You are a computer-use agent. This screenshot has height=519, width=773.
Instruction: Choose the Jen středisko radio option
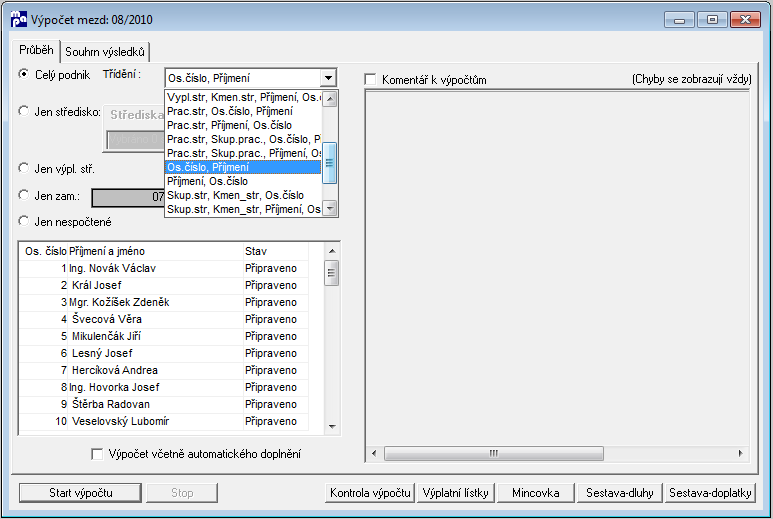click(23, 111)
